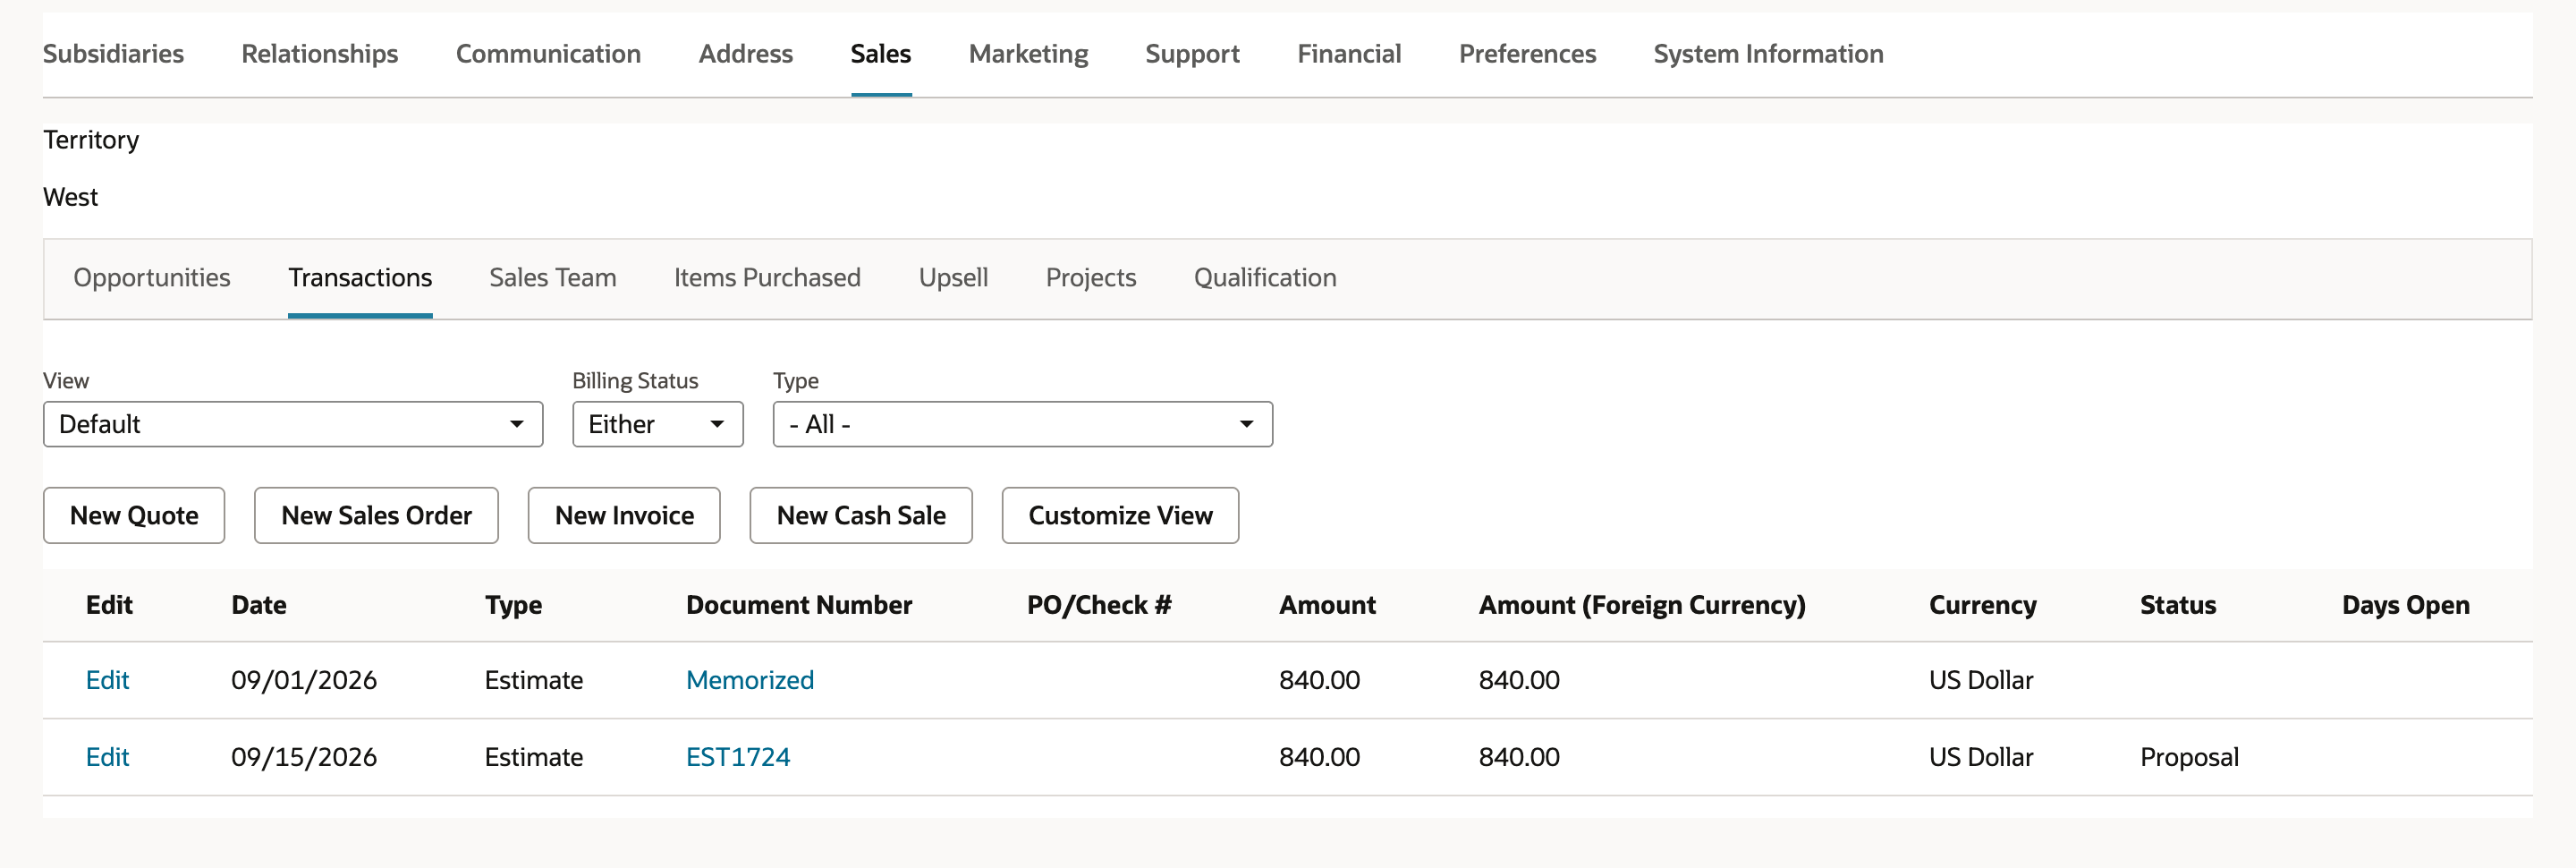Sort by the Type column header
The image size is (2576, 868).
click(513, 606)
